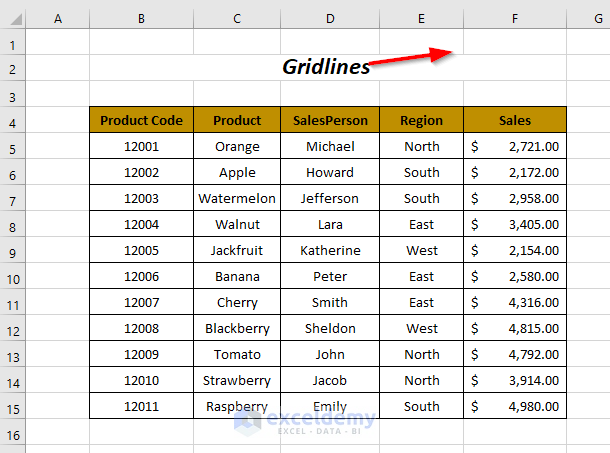Select the Watermelon product cell
This screenshot has width=610, height=453.
[x=237, y=198]
